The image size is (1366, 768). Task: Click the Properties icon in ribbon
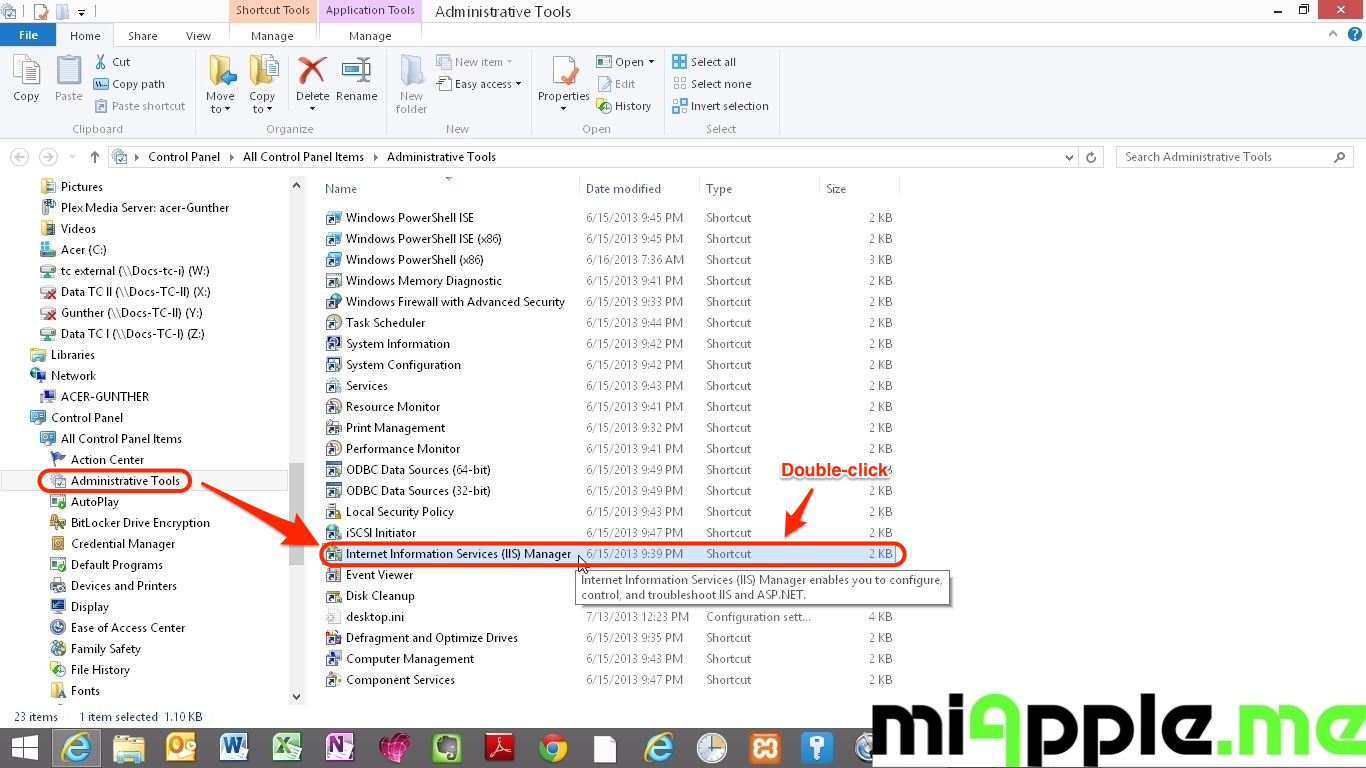point(564,74)
